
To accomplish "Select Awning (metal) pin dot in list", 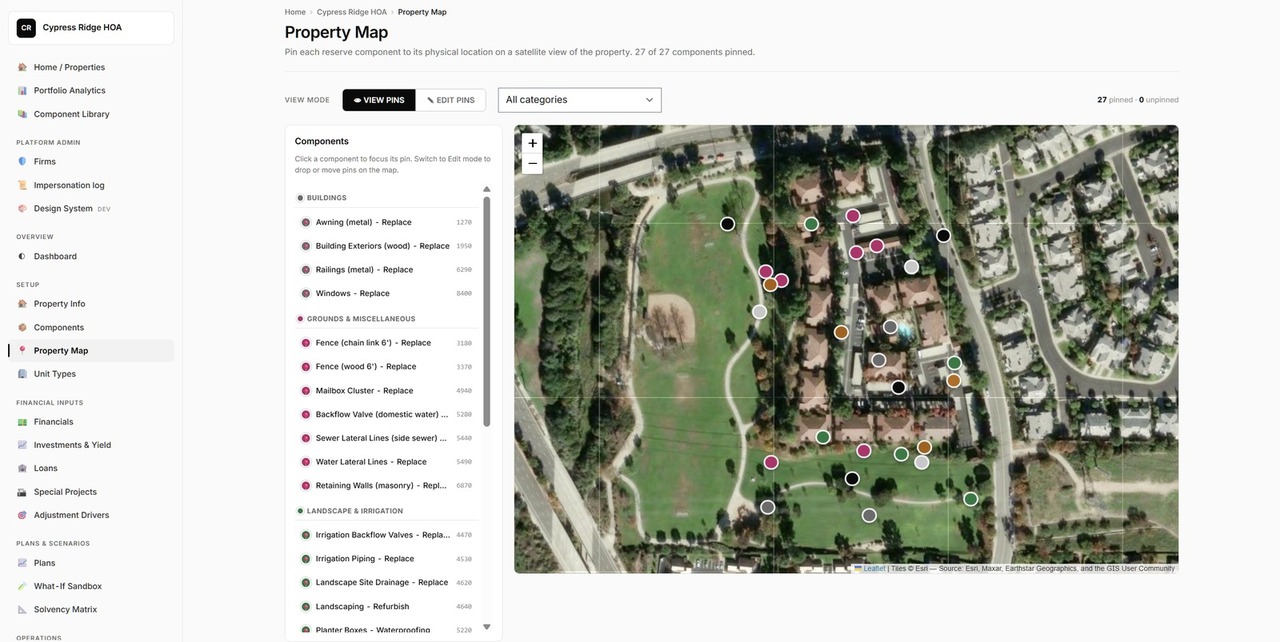I will coord(306,222).
